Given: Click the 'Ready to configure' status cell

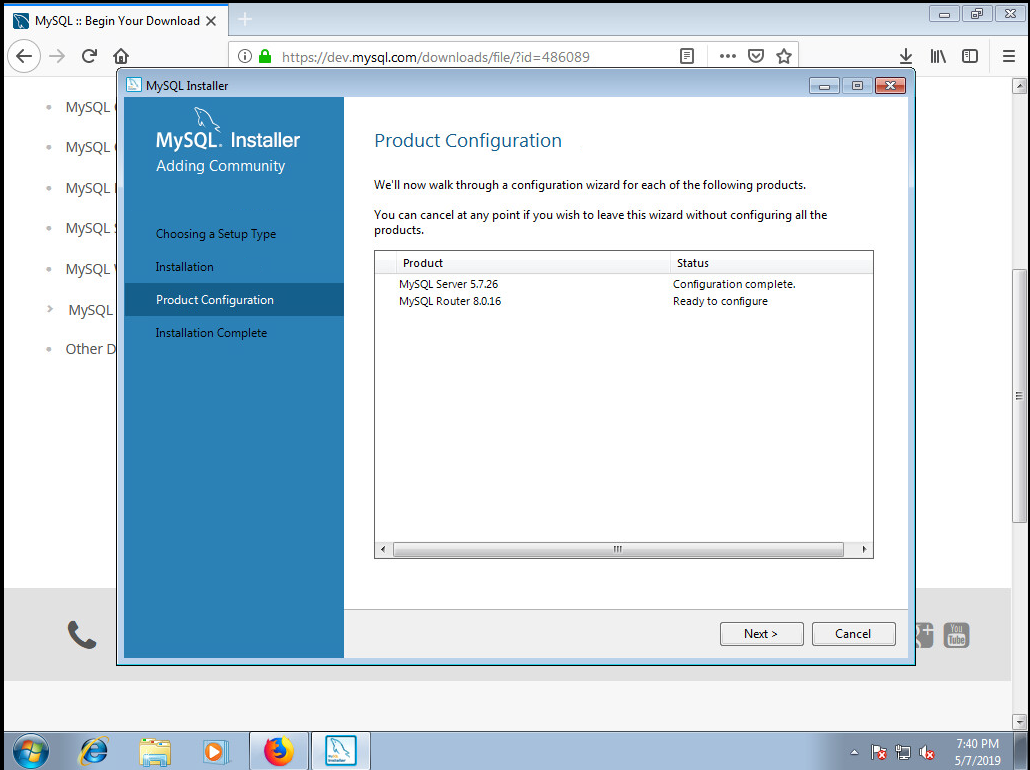Looking at the screenshot, I should pyautogui.click(x=720, y=301).
